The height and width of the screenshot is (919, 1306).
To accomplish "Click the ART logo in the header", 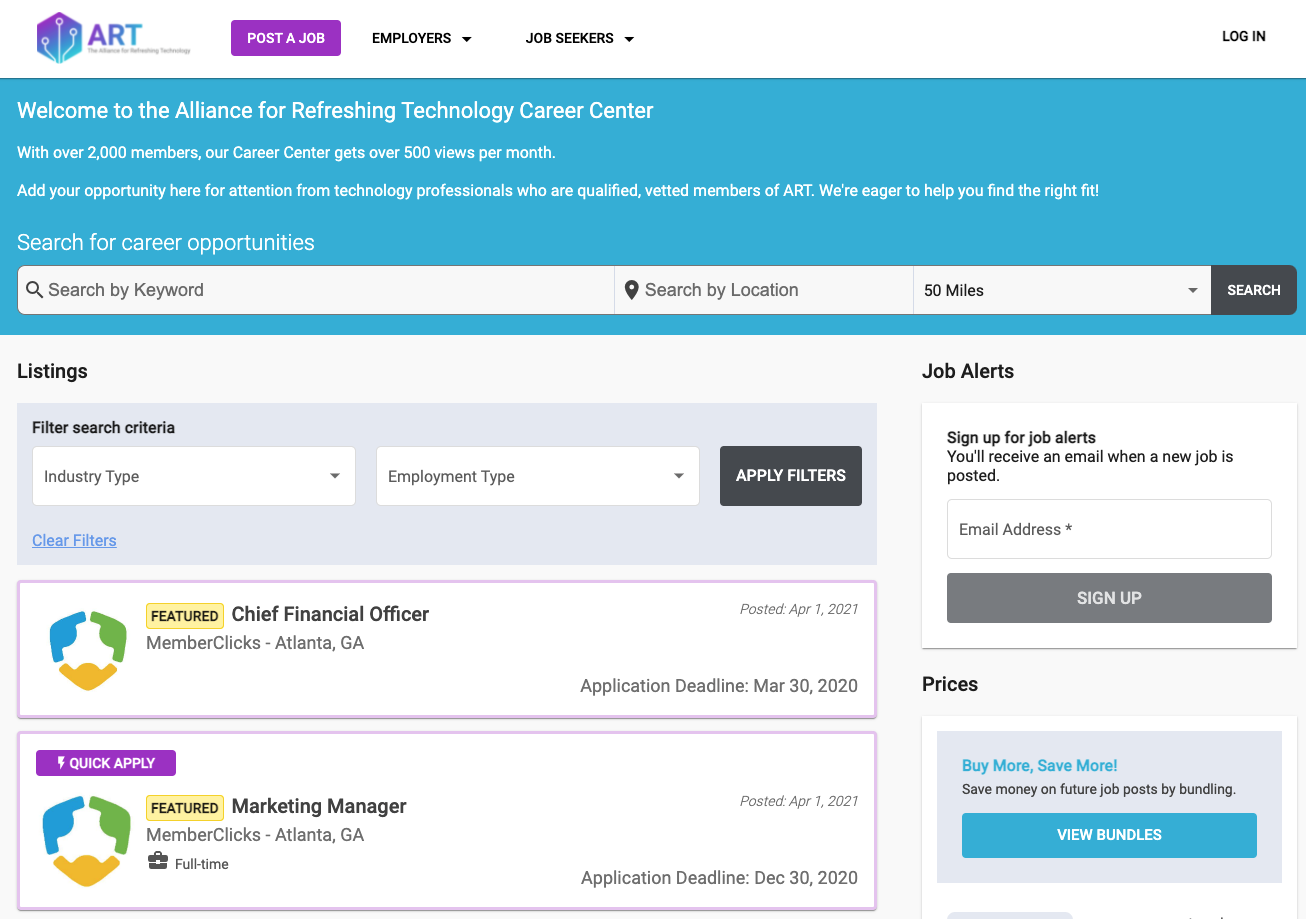I will point(113,38).
